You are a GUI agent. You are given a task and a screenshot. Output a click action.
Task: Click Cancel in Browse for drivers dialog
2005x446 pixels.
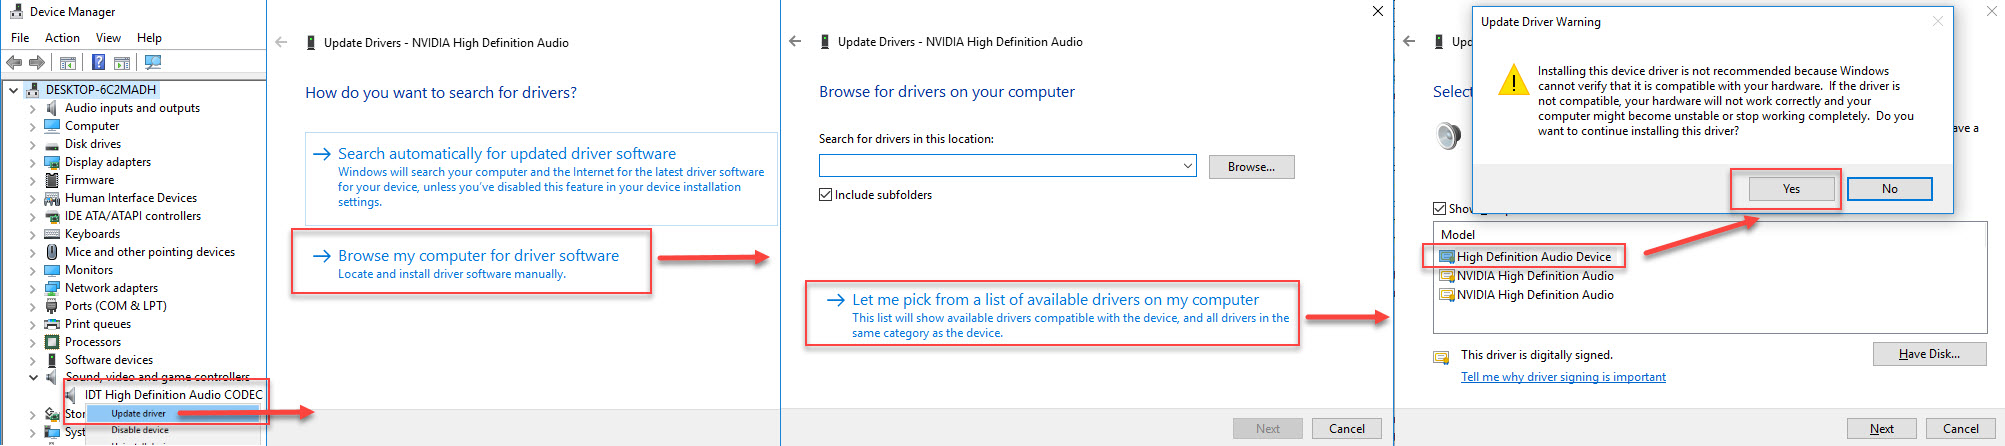[1346, 429]
